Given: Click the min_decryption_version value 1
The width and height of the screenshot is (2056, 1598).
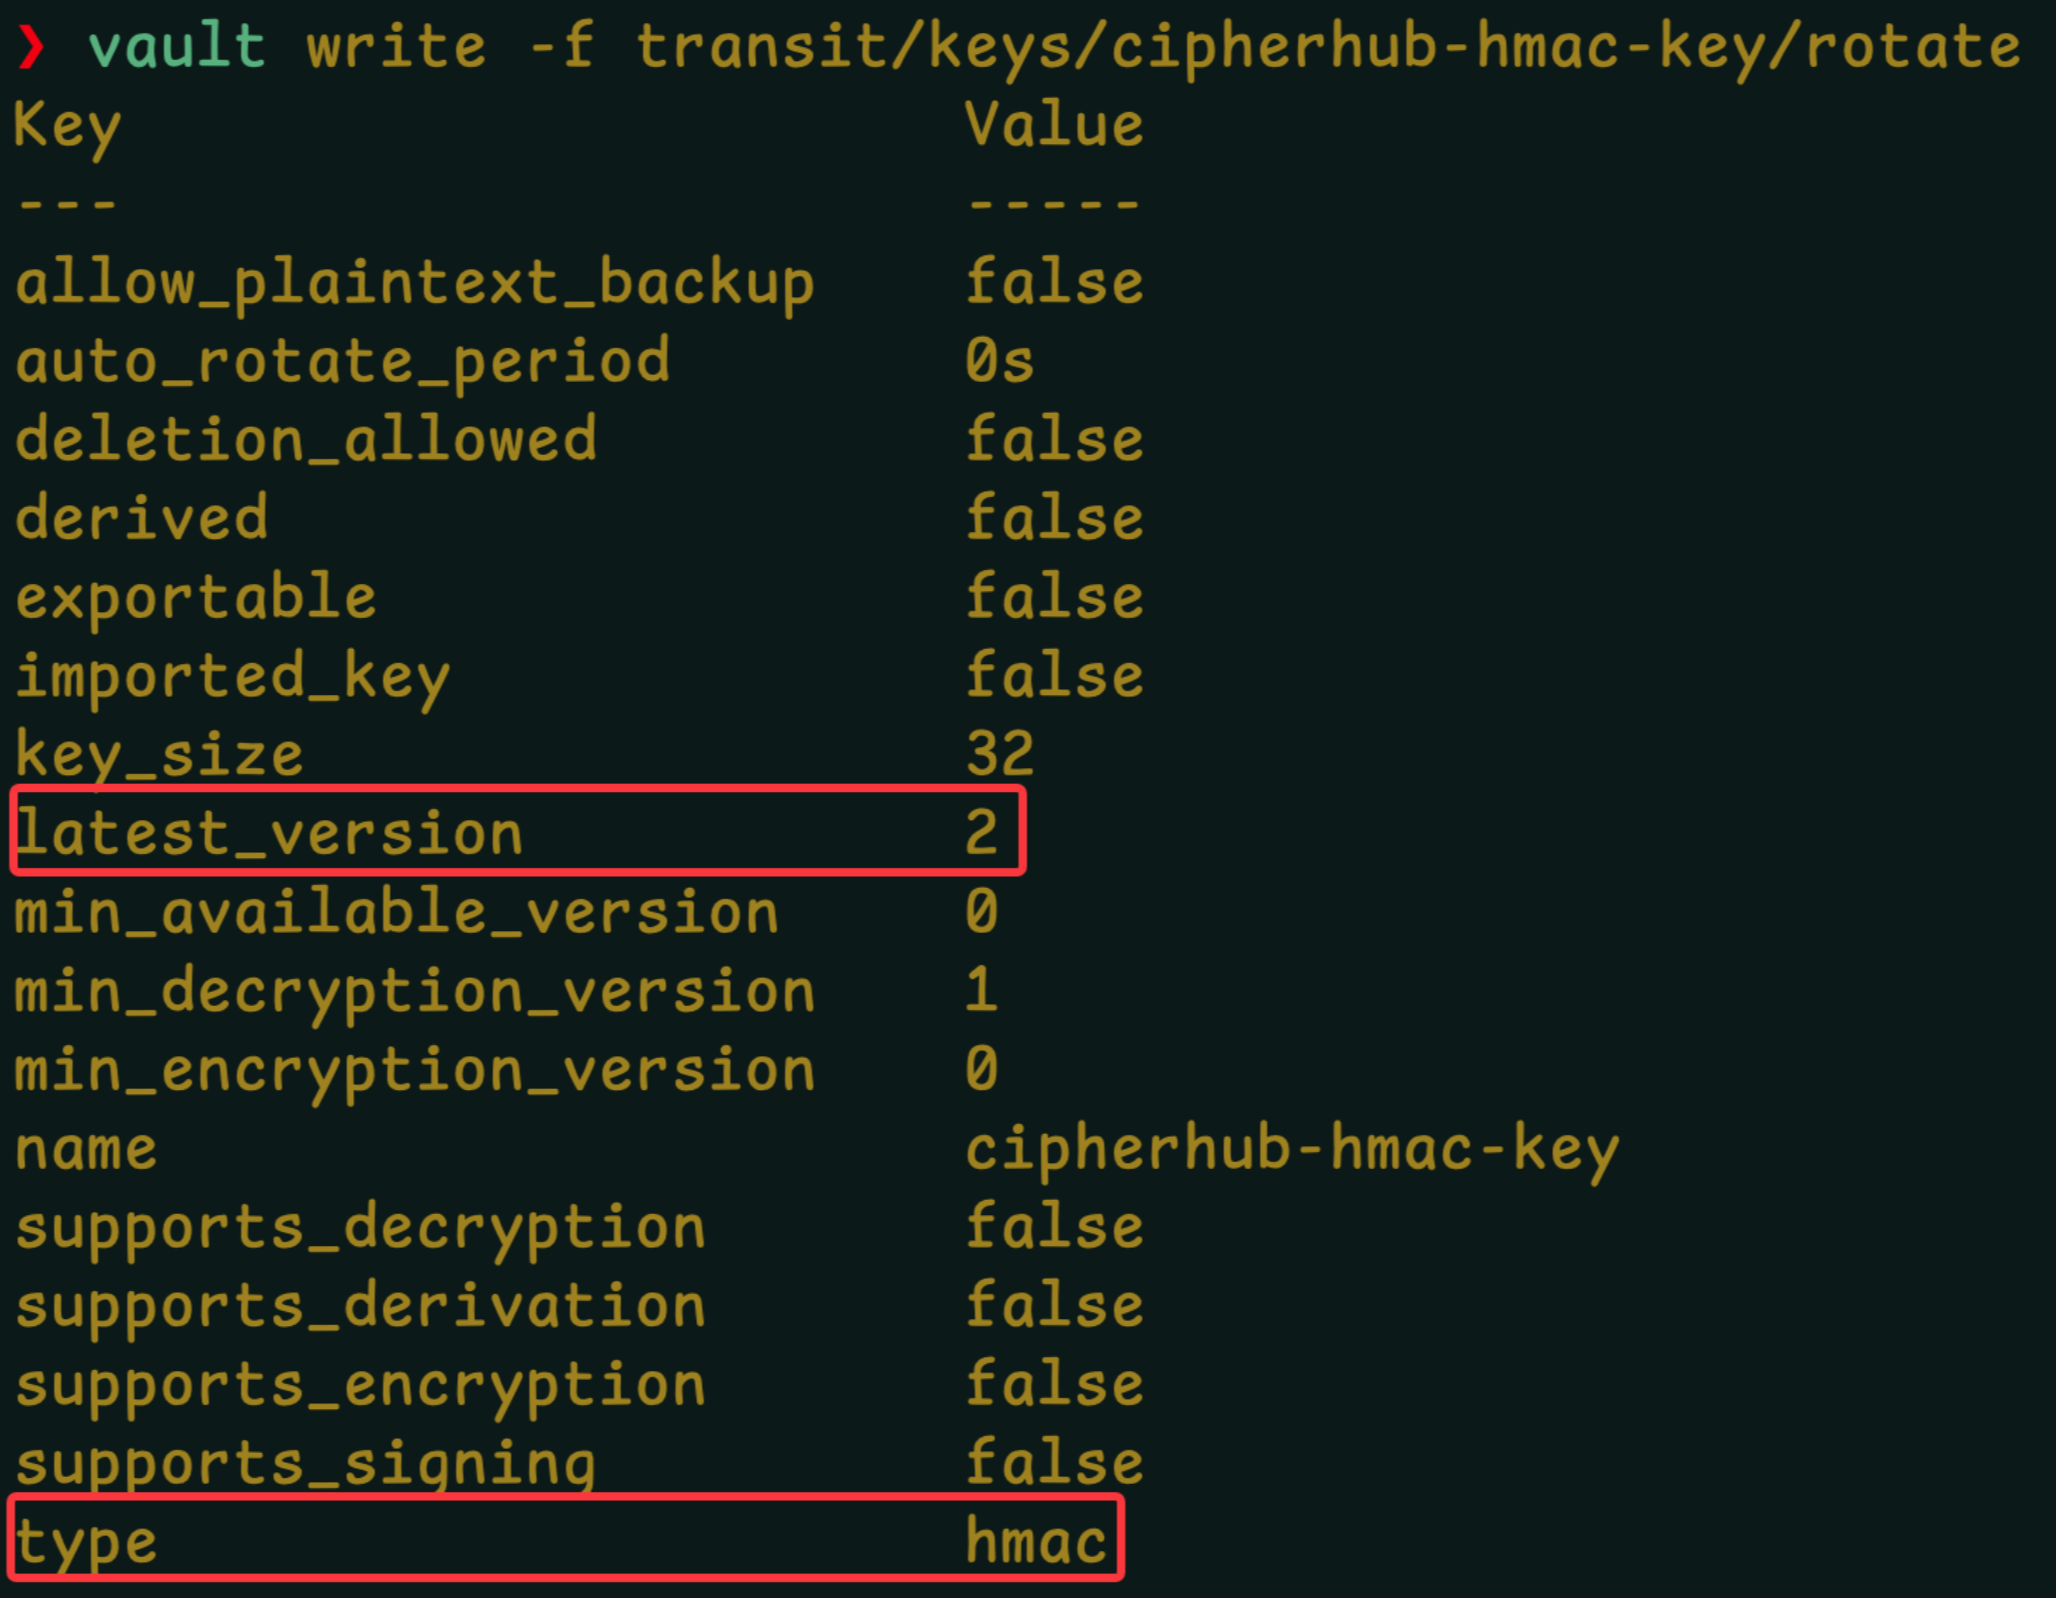Looking at the screenshot, I should tap(981, 990).
